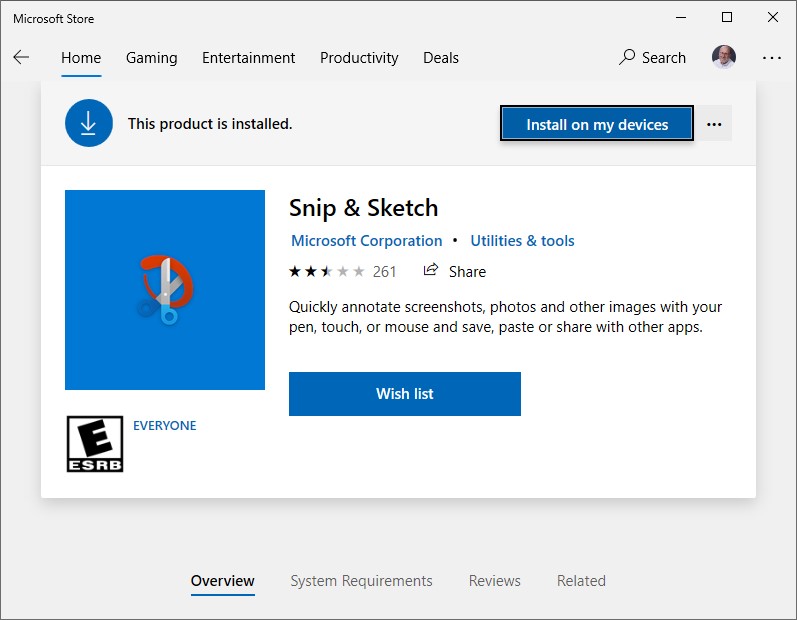Select the Overview tab
Viewport: 797px width, 620px height.
(223, 580)
